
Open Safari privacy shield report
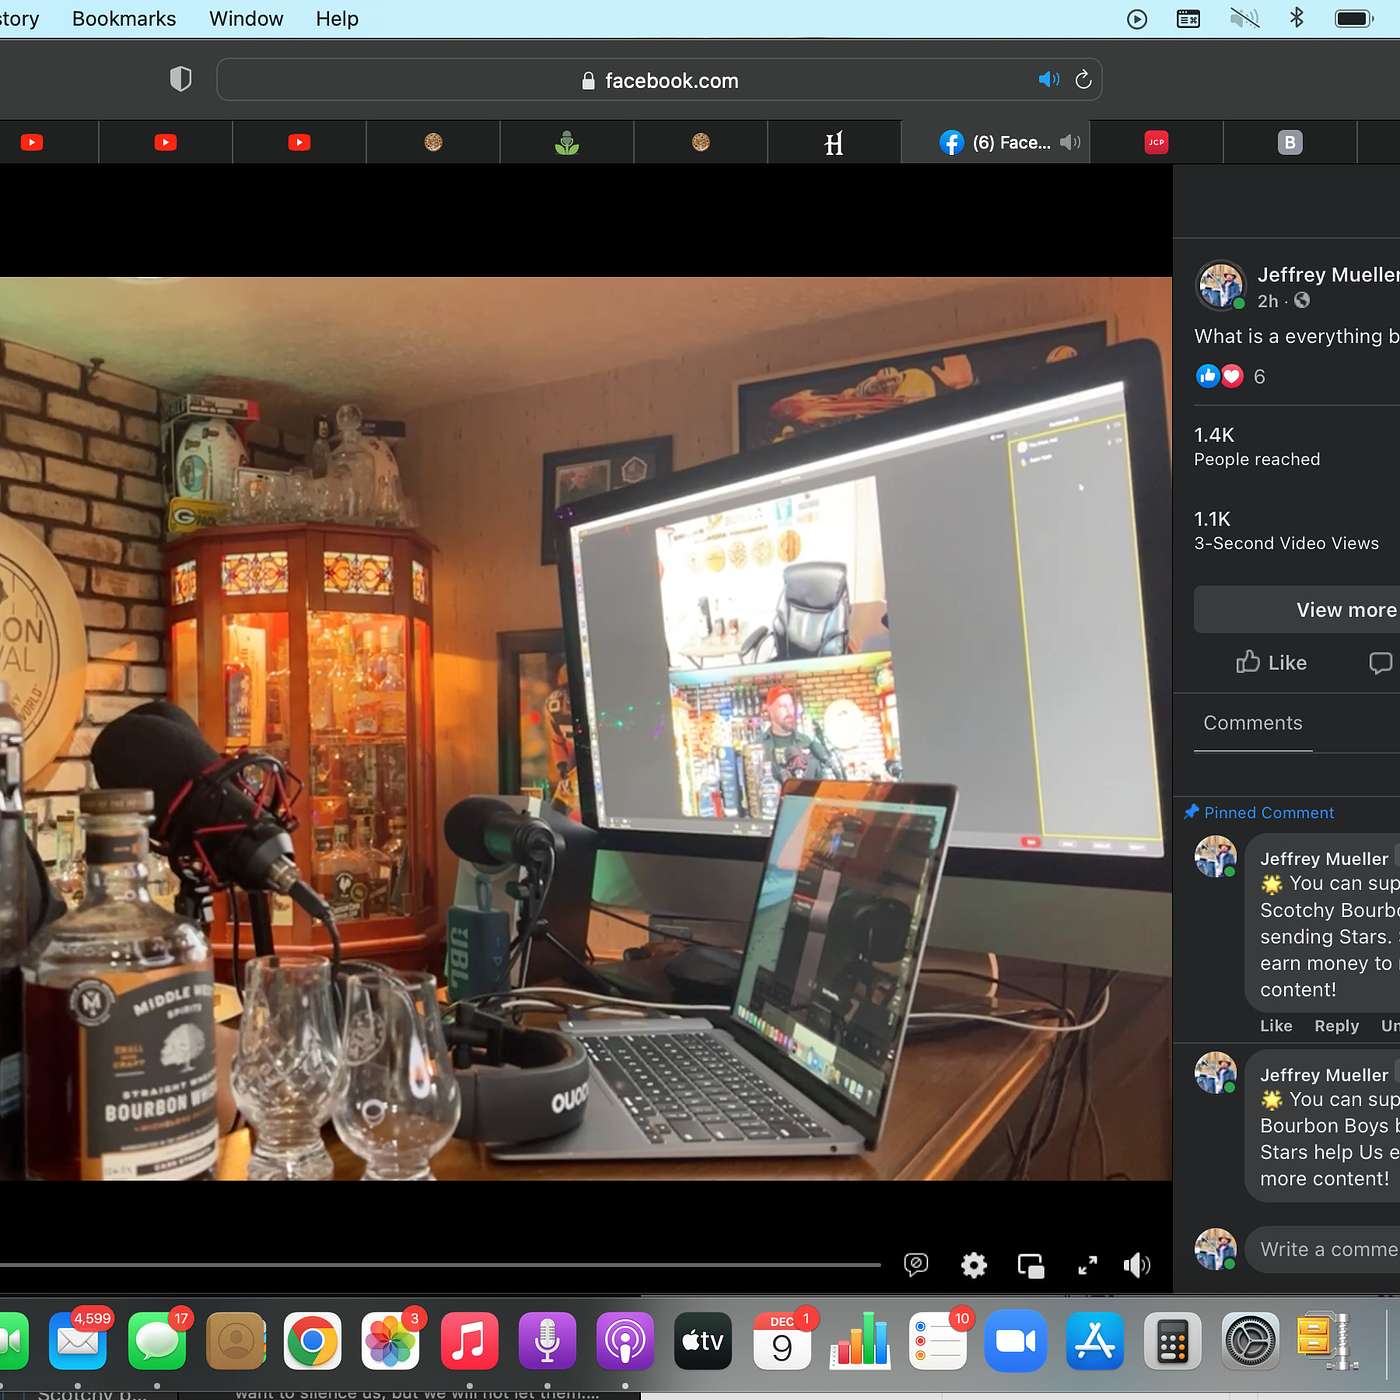(x=180, y=79)
